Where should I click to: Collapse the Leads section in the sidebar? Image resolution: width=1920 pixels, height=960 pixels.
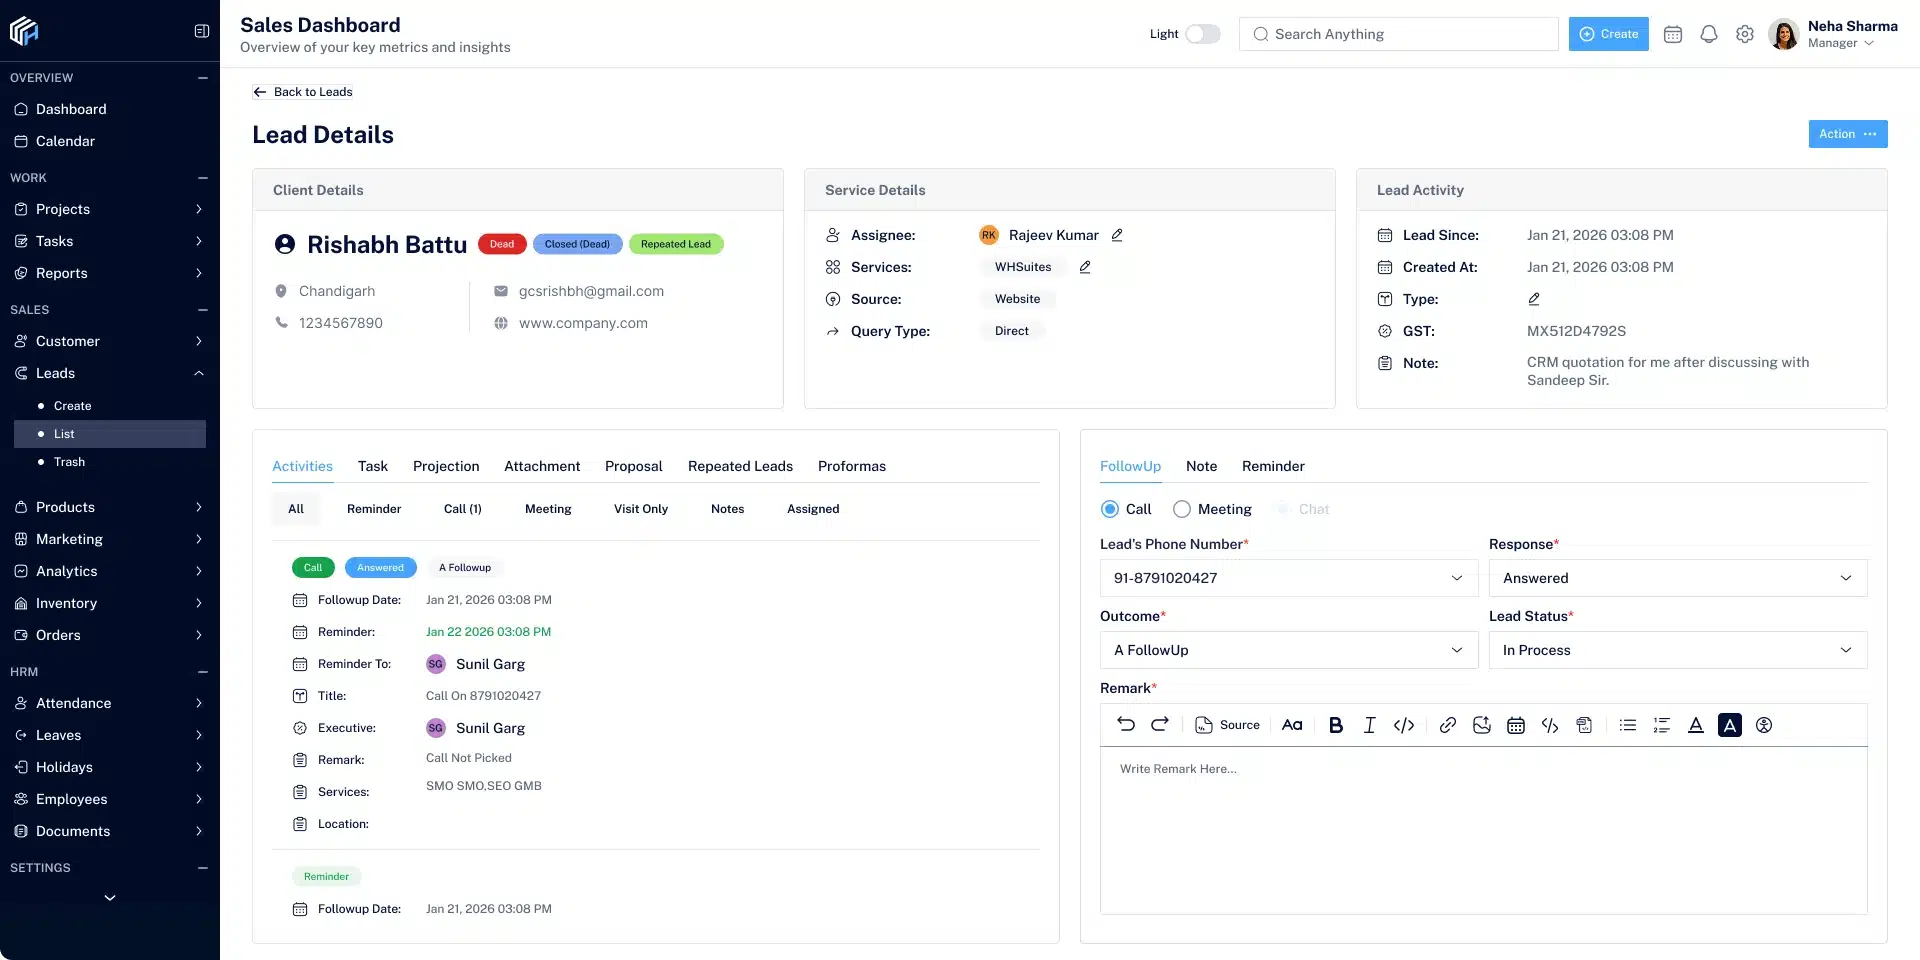[110, 373]
